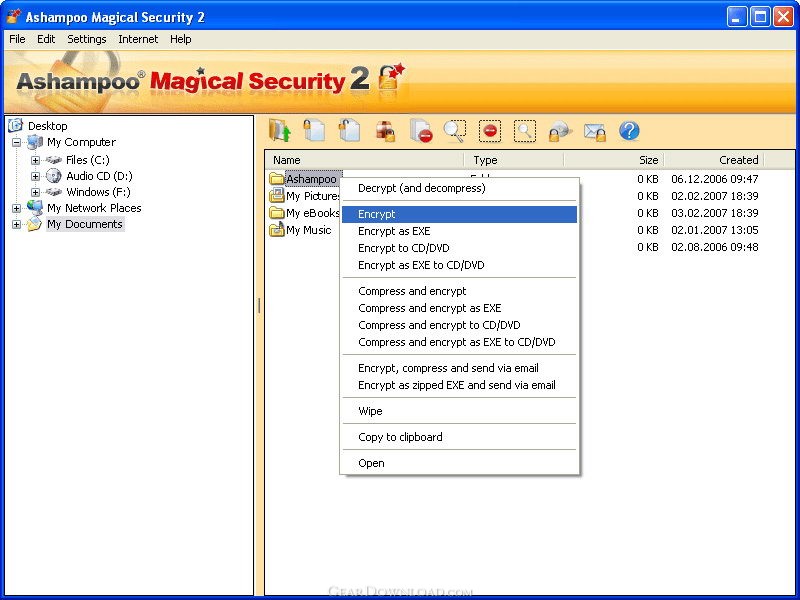The image size is (800, 600).
Task: Click the panel splitter handle between panes
Action: pyautogui.click(x=259, y=306)
